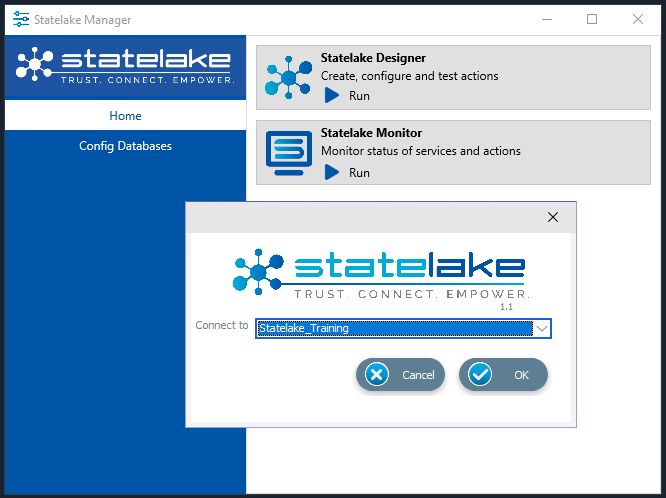666x498 pixels.
Task: Click version number 1.1 in dialog
Action: [506, 307]
